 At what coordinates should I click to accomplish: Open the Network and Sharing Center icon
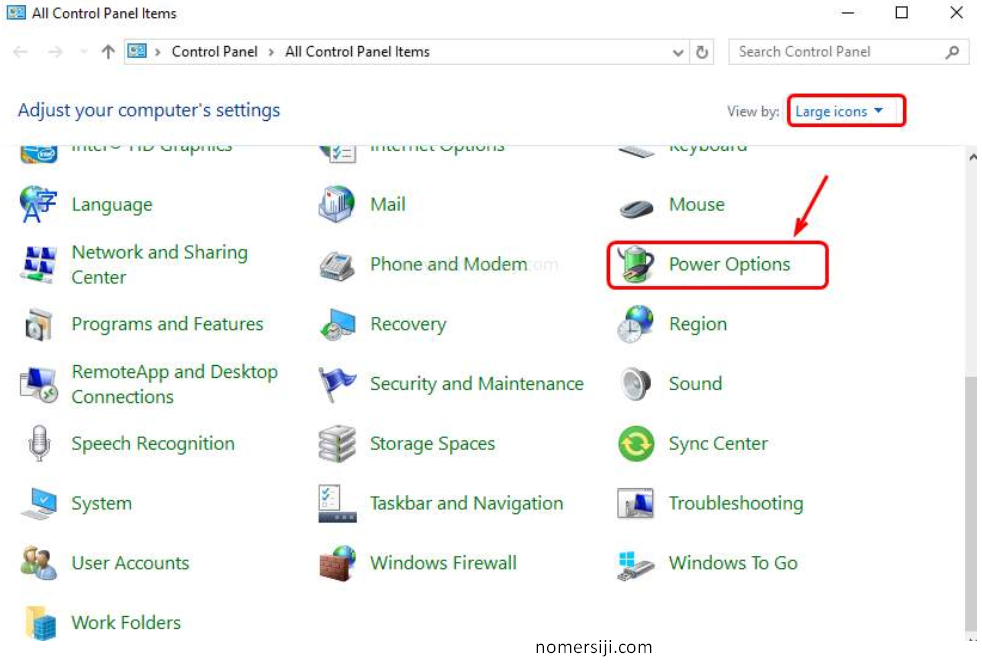[38, 264]
